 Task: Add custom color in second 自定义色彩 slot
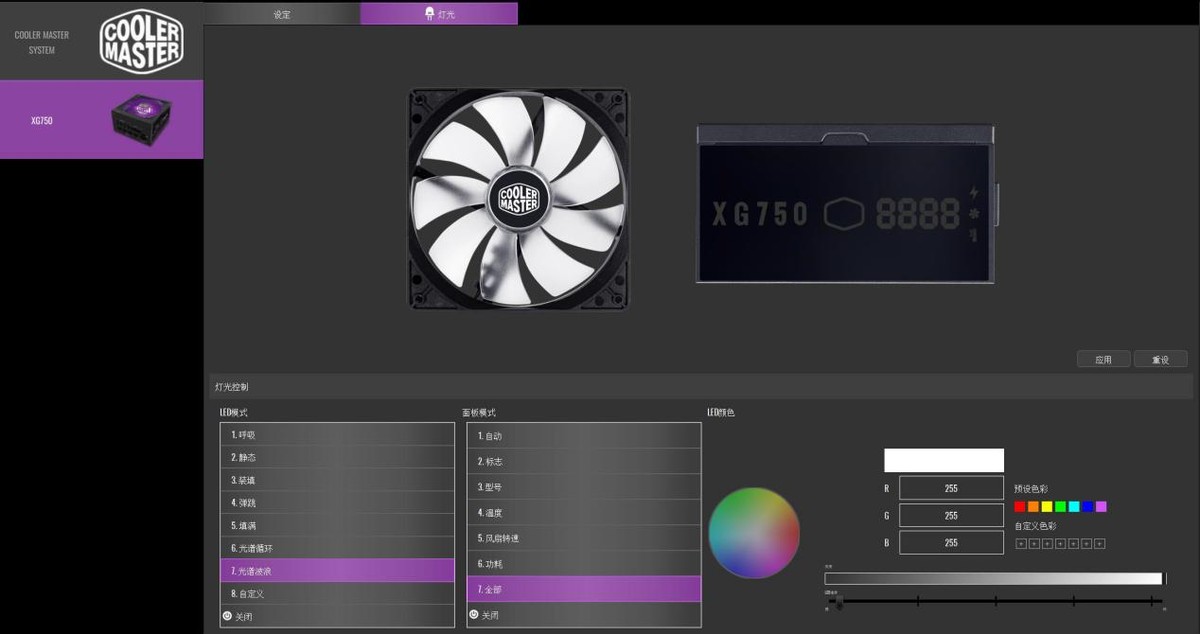click(x=1034, y=544)
